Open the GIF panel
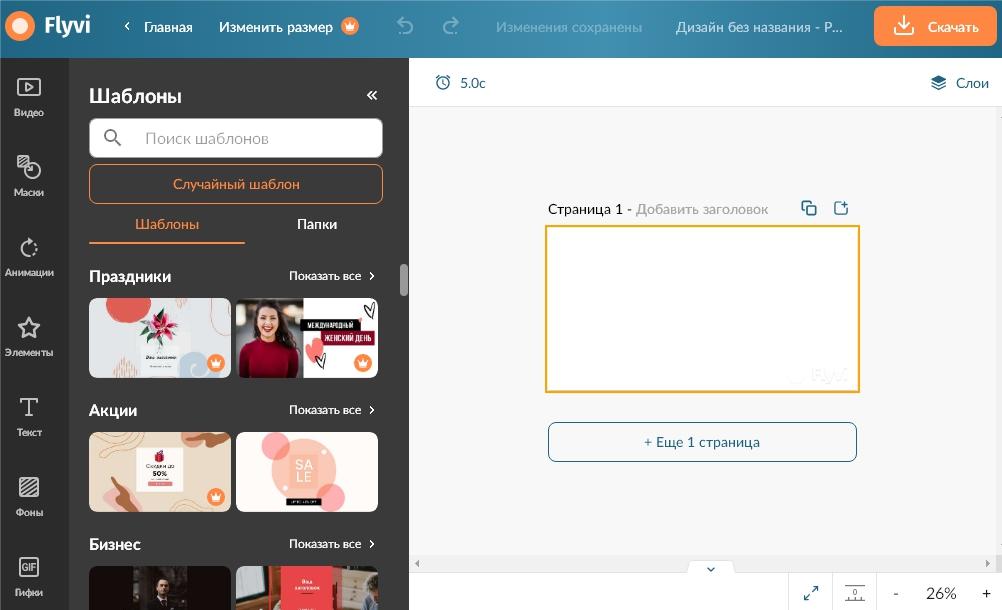The image size is (1002, 610). click(x=29, y=576)
